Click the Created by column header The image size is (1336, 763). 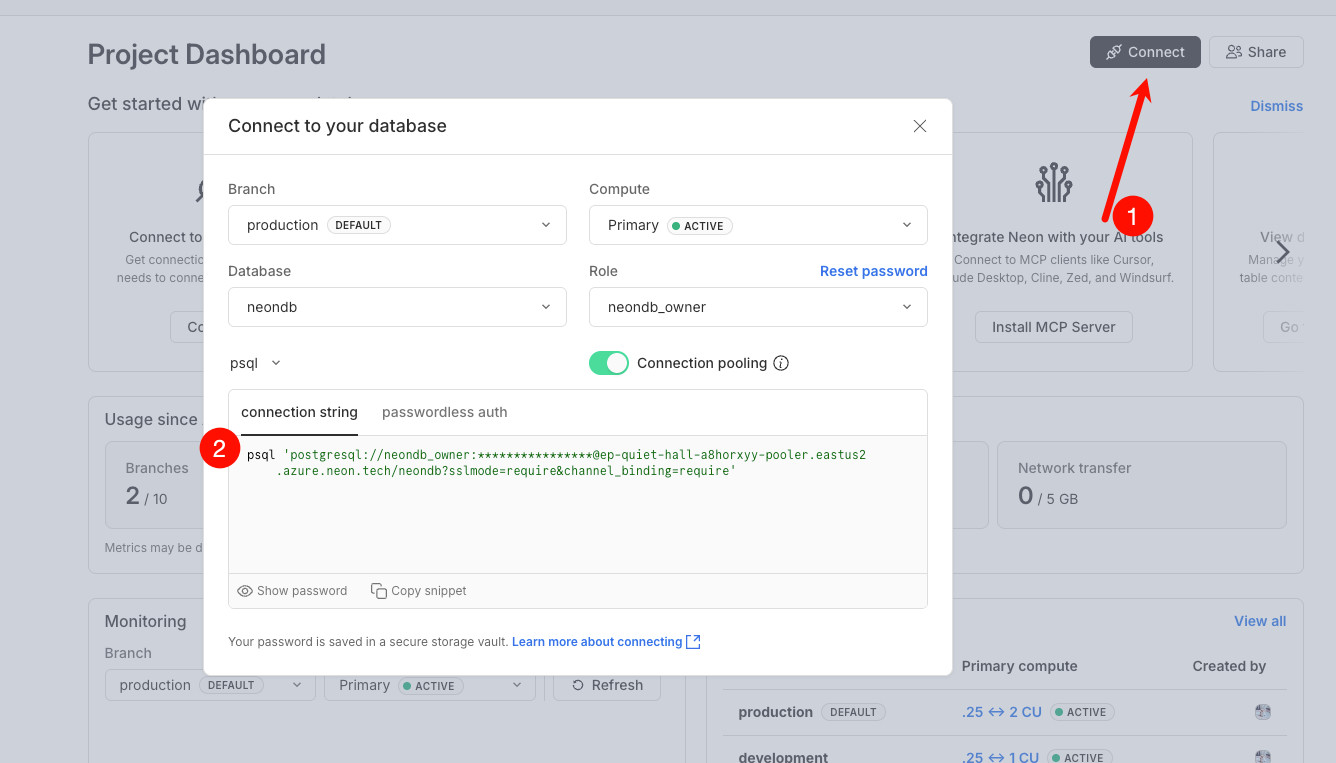click(1229, 666)
